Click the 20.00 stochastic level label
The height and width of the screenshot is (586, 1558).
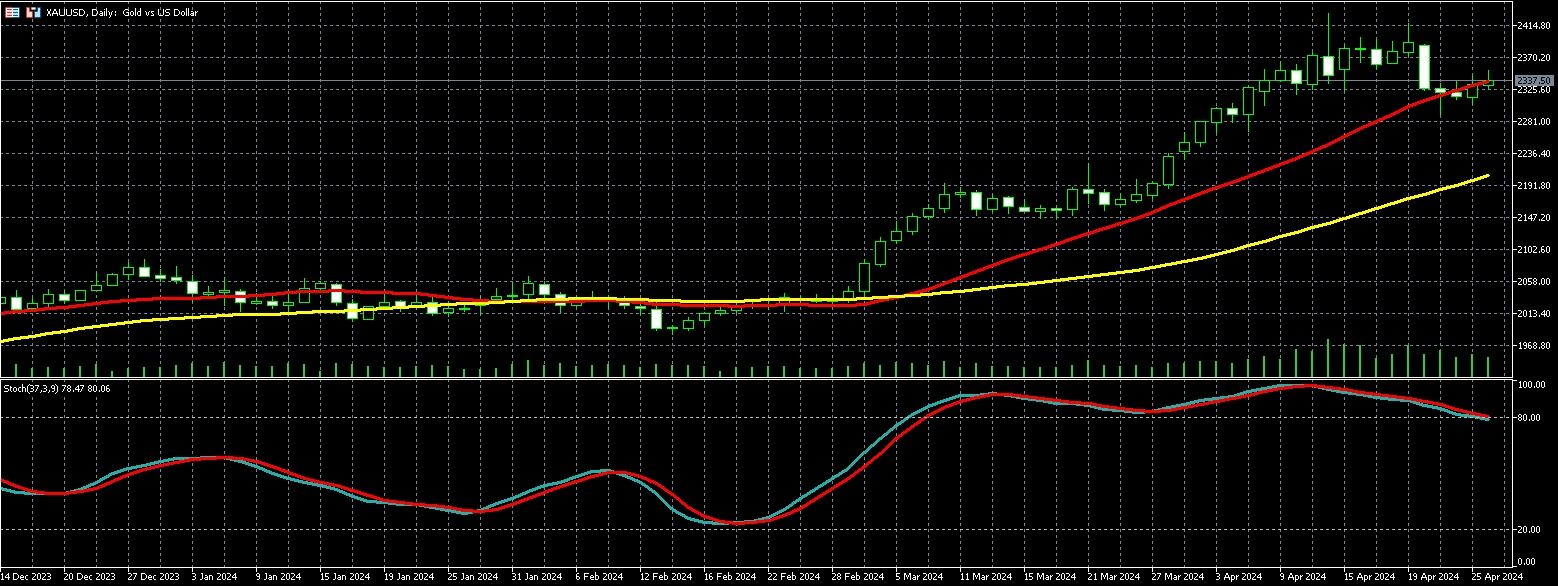pos(1530,530)
